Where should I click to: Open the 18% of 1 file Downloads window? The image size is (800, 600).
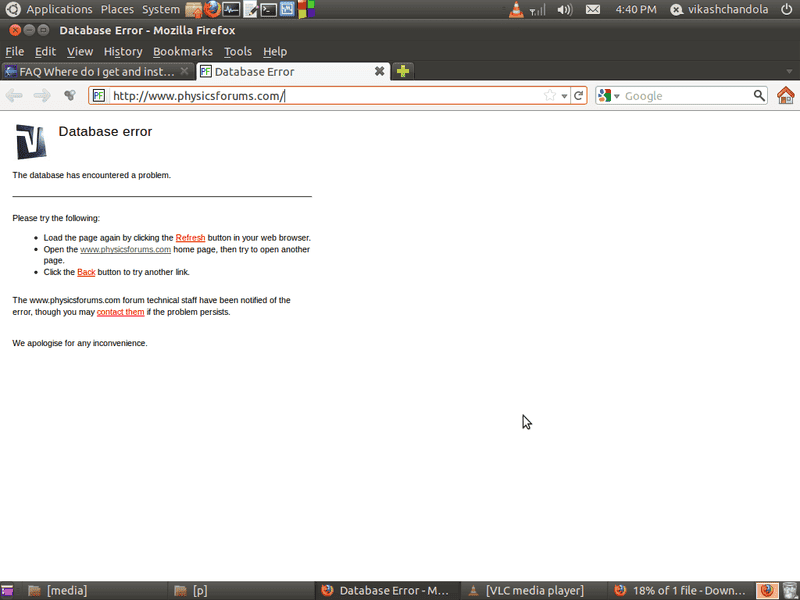(x=681, y=591)
